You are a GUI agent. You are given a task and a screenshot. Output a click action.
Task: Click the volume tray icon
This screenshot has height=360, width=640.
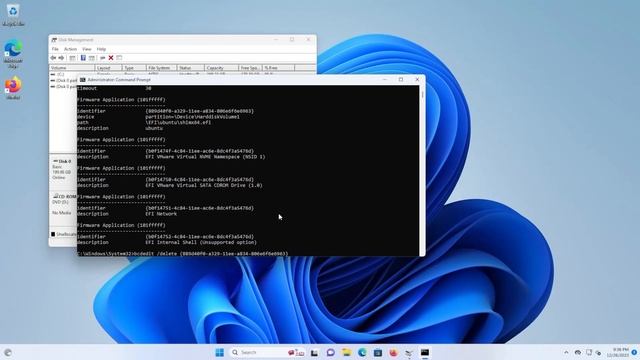click(x=599, y=352)
